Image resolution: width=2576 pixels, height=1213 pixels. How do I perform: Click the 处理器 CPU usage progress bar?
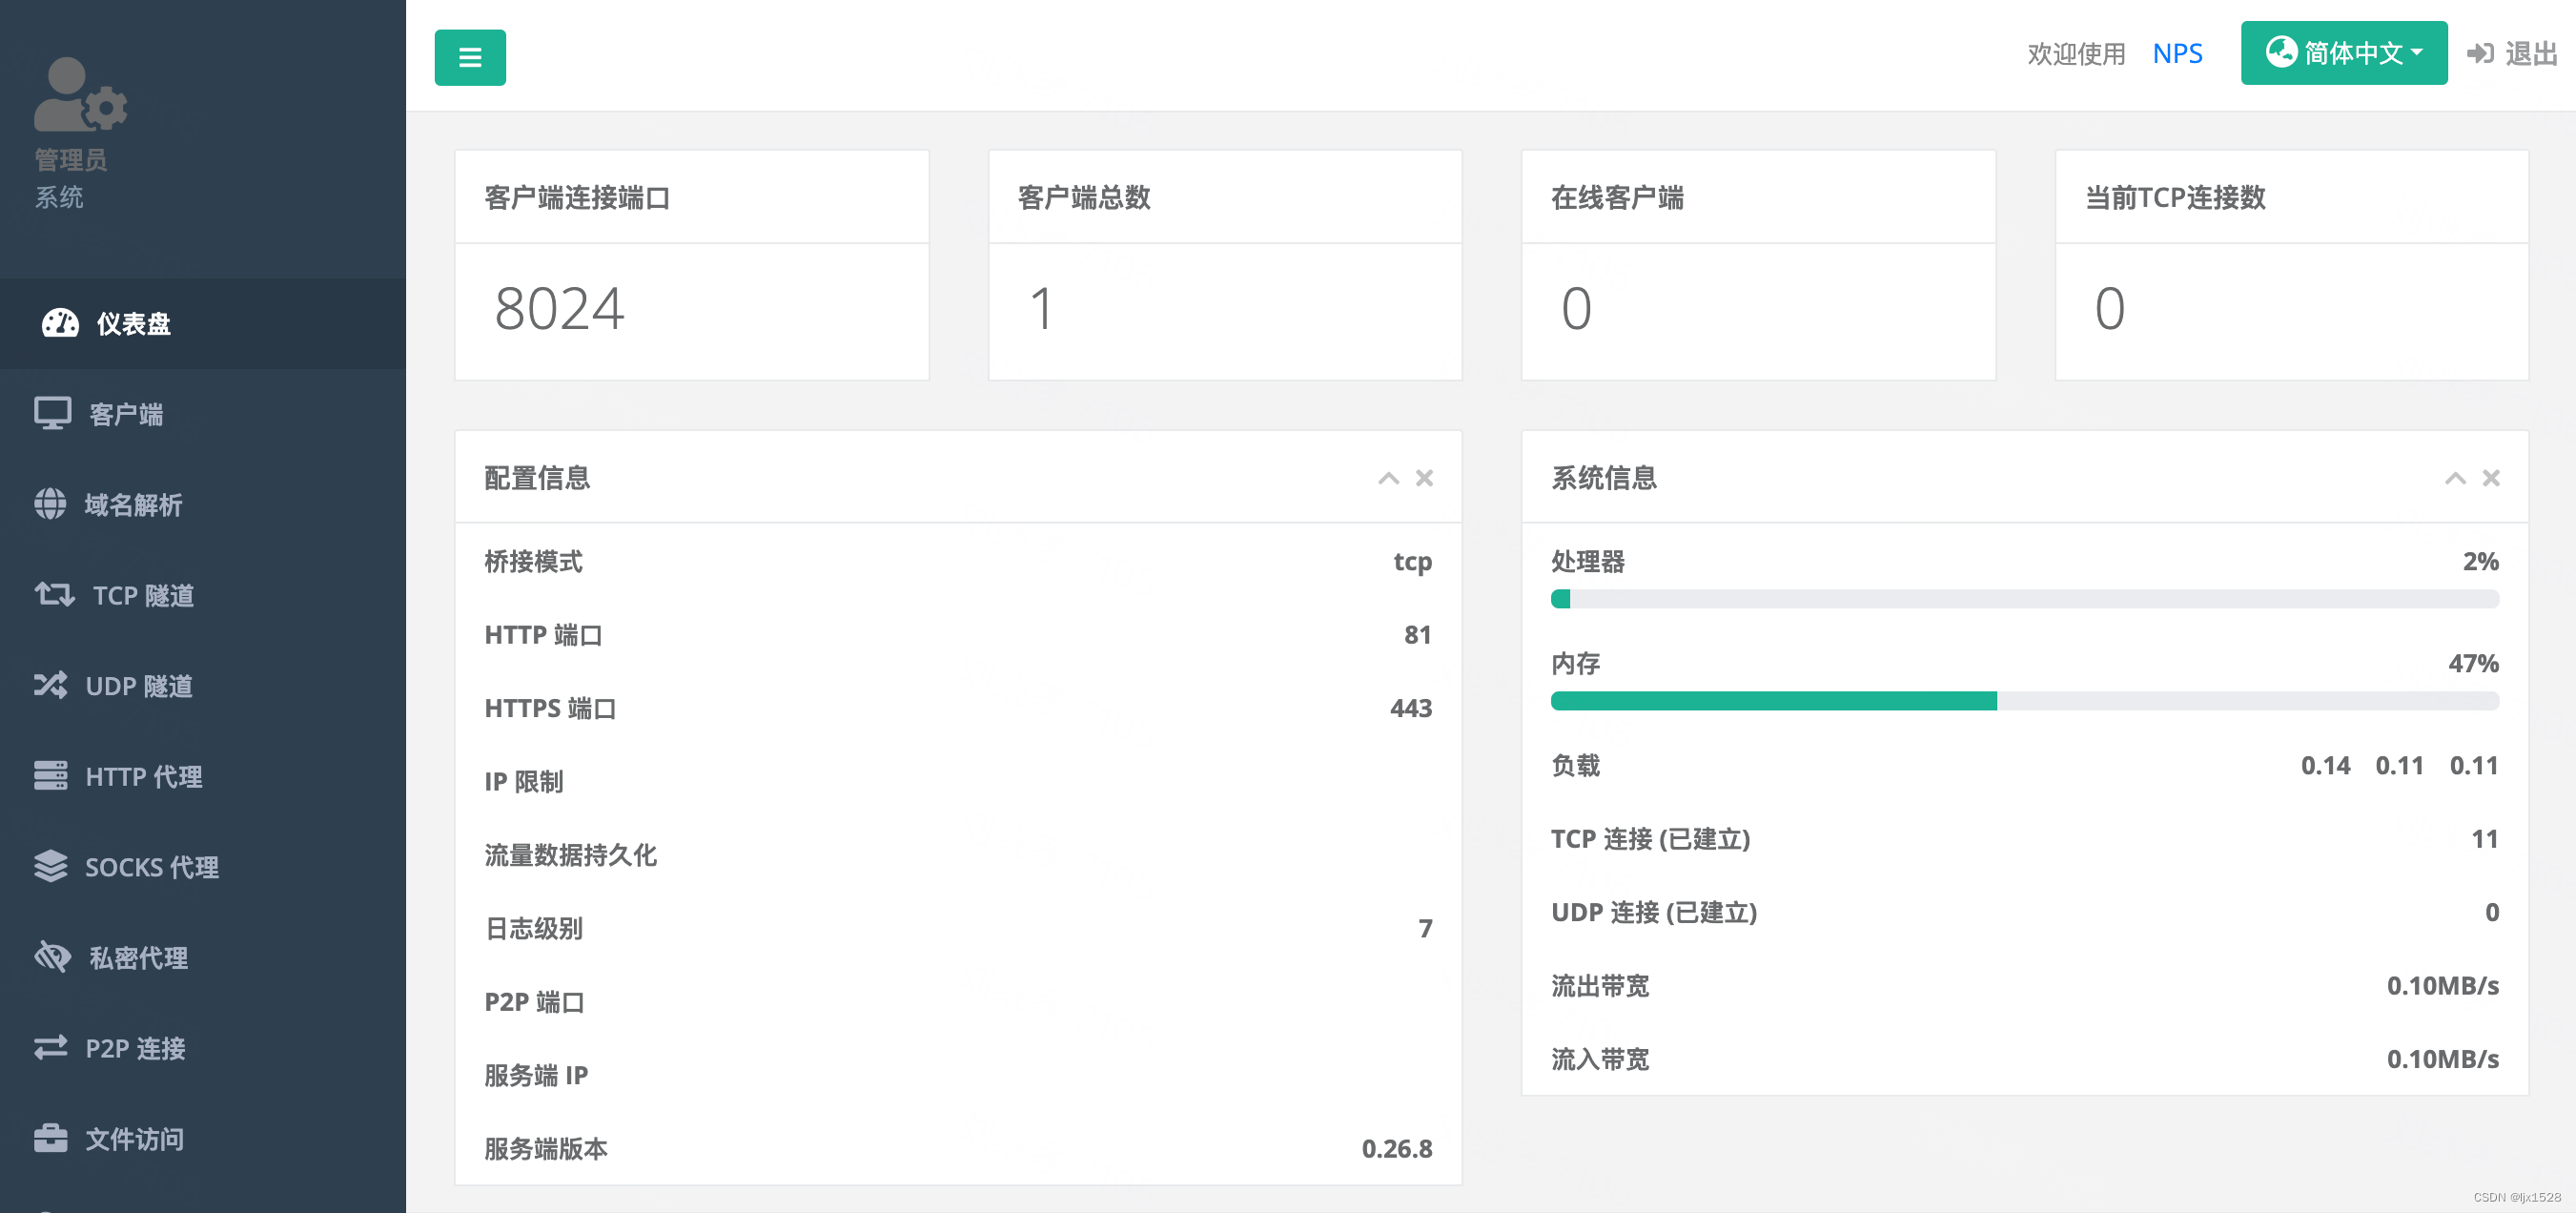(2024, 599)
